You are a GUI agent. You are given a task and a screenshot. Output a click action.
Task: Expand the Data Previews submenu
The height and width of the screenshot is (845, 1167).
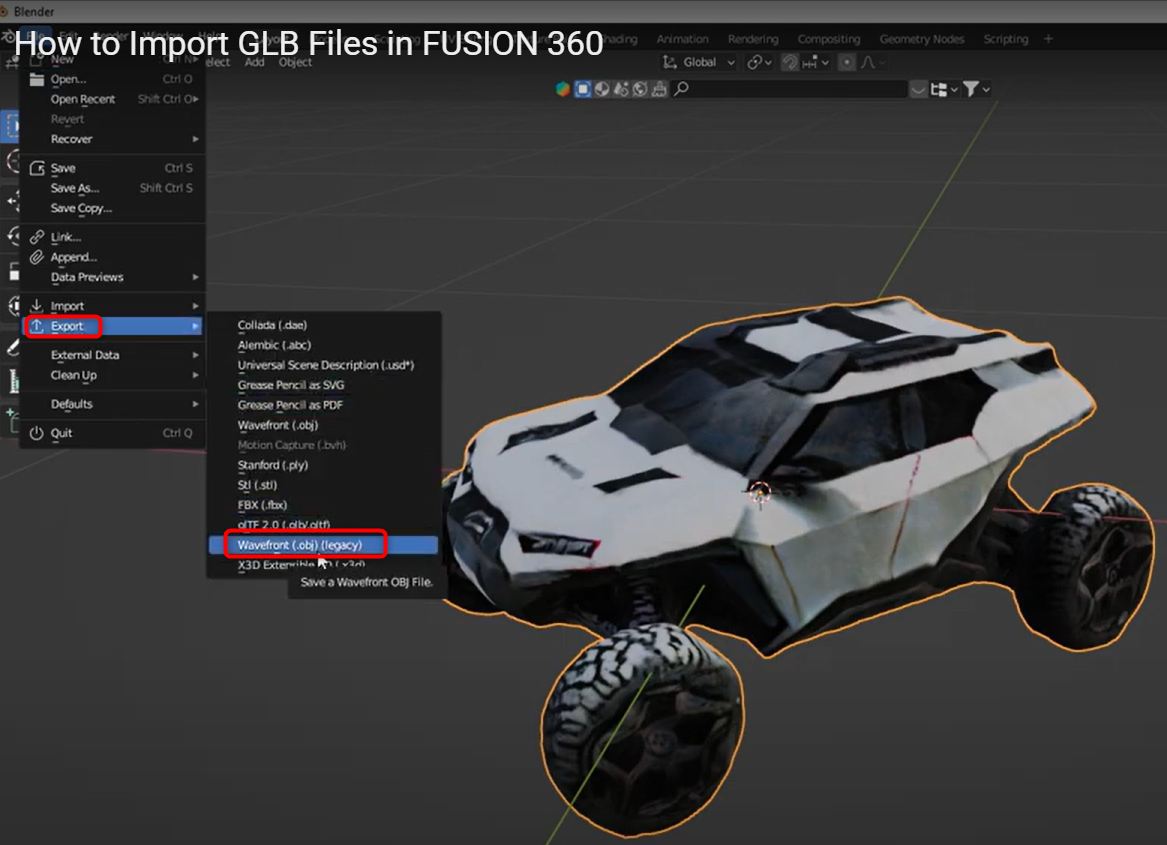tap(112, 277)
